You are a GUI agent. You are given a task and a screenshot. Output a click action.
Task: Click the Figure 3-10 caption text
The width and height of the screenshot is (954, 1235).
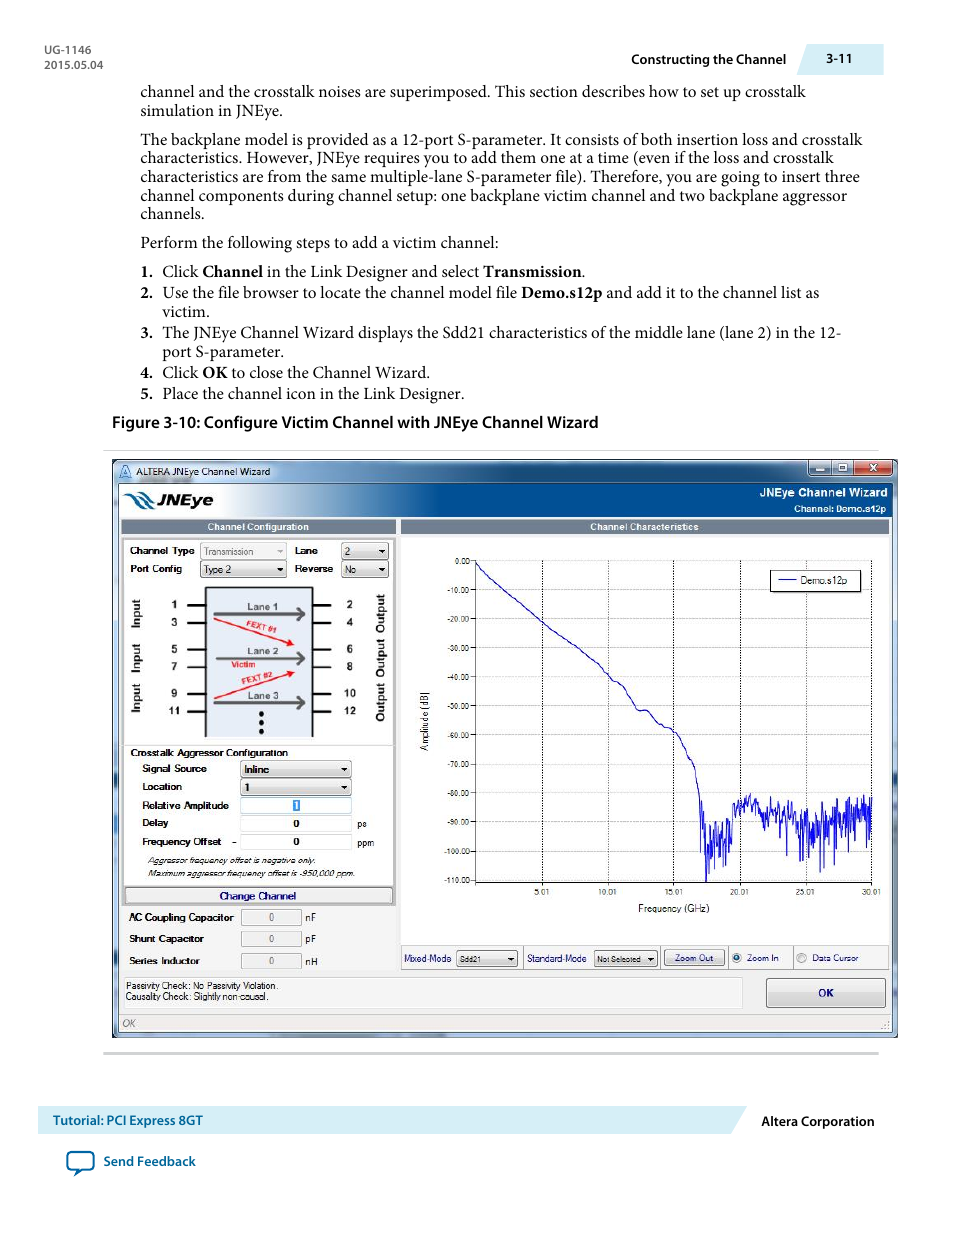(x=355, y=423)
